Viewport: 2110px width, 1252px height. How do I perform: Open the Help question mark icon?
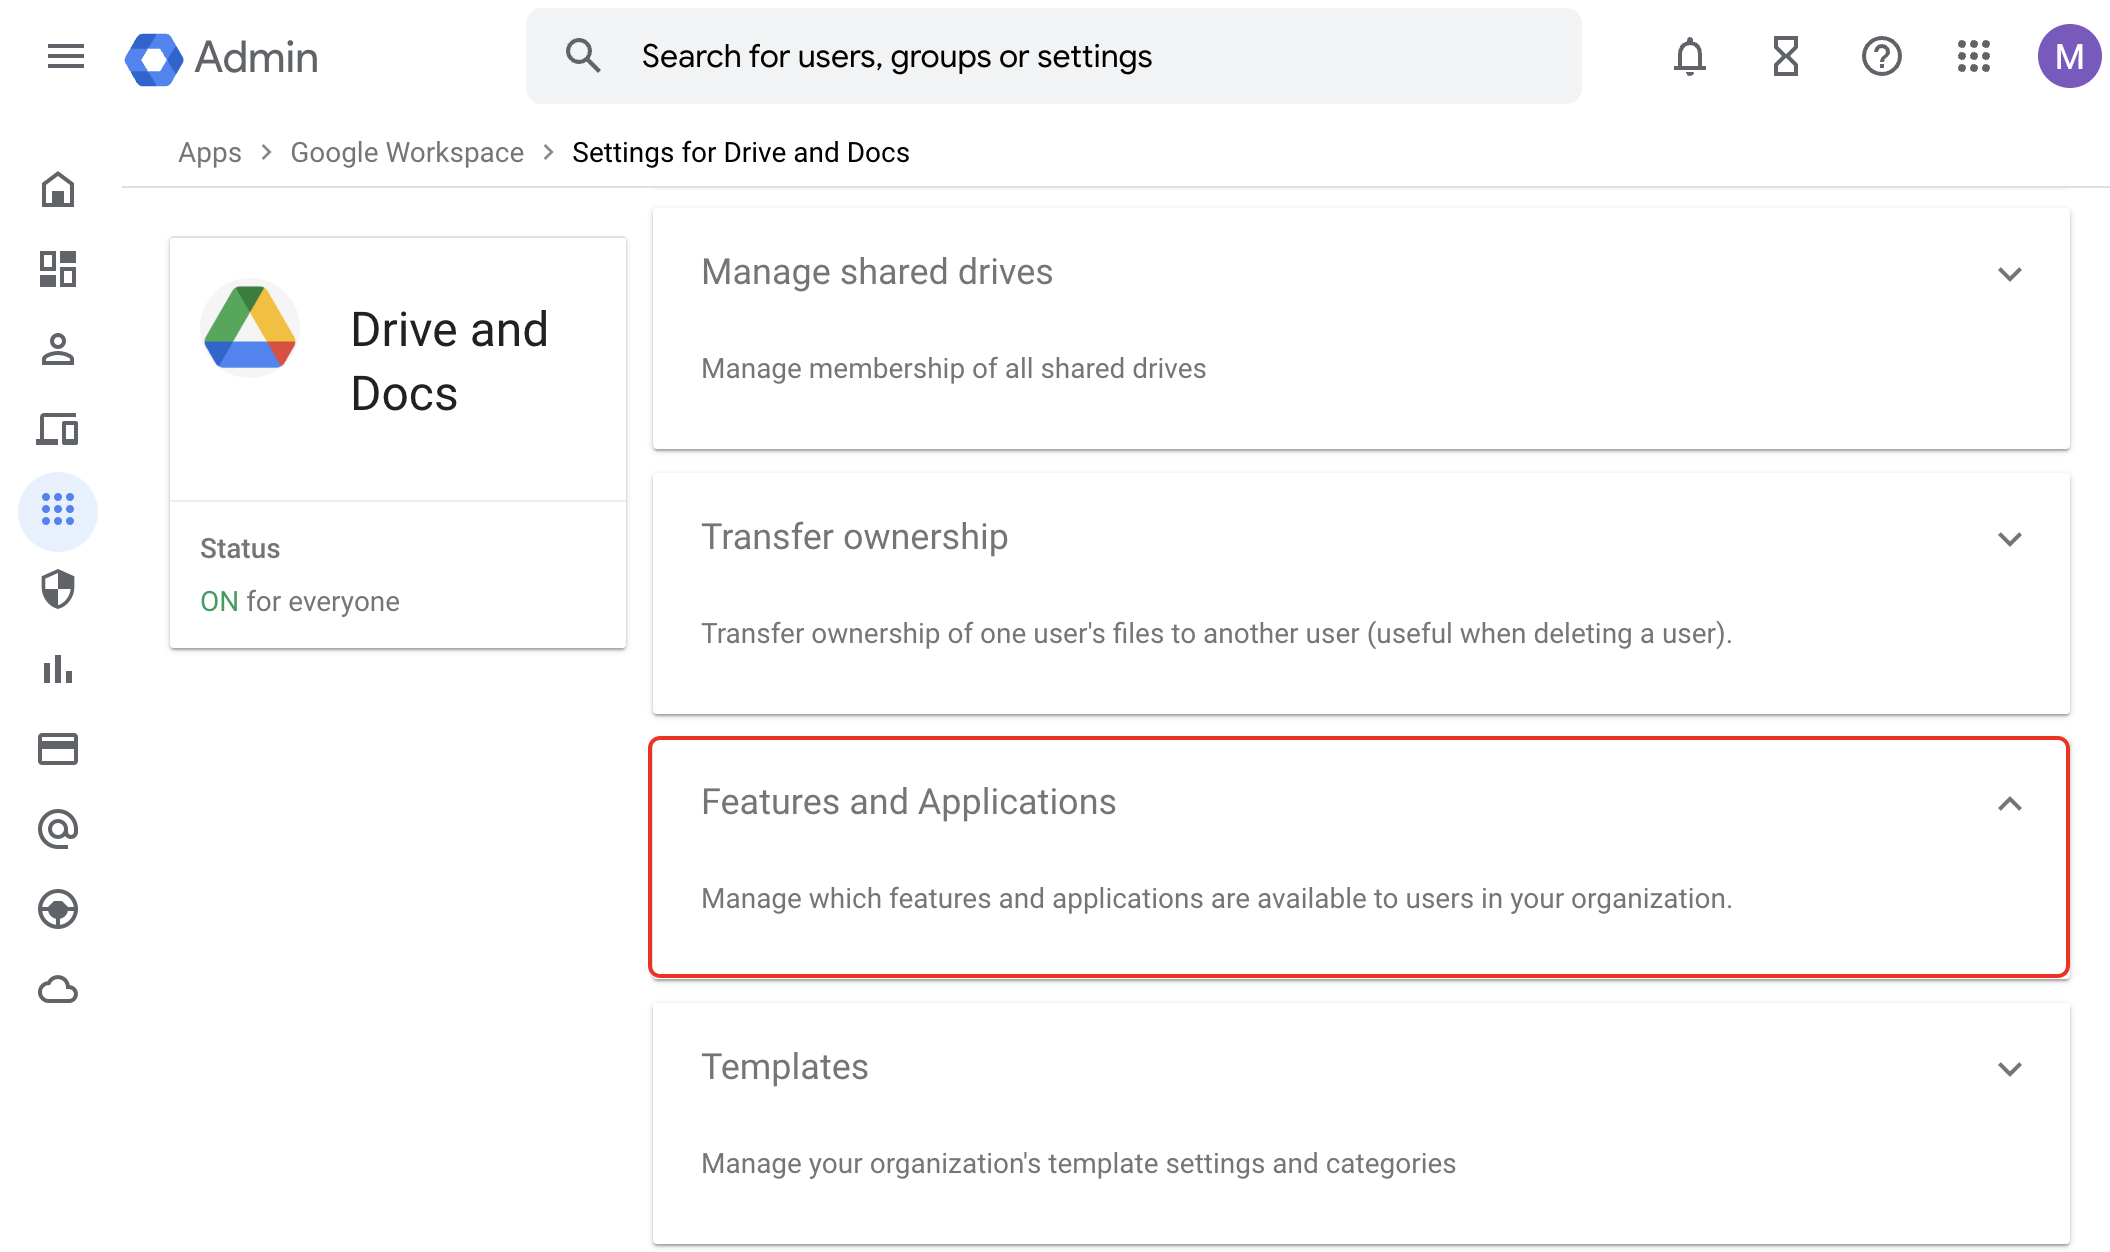[x=1881, y=56]
